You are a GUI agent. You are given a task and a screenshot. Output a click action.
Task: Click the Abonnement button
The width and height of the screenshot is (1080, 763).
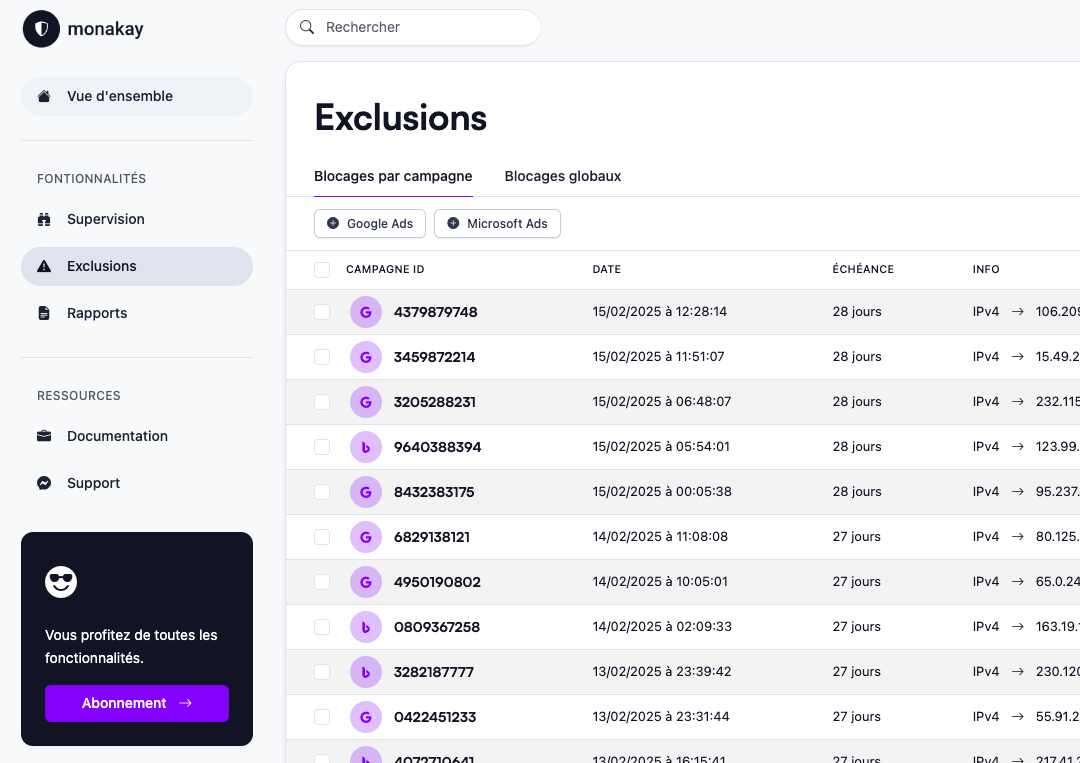pyautogui.click(x=137, y=703)
